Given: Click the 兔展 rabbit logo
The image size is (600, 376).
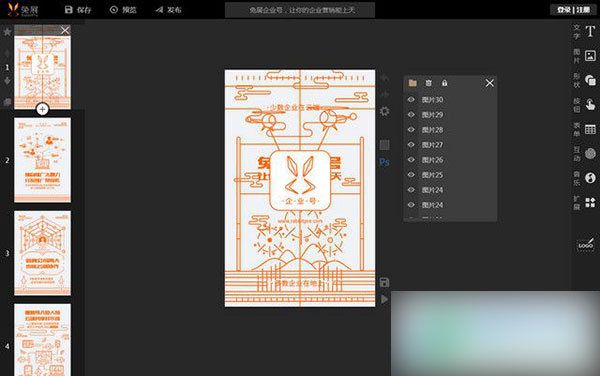Looking at the screenshot, I should click(23, 10).
